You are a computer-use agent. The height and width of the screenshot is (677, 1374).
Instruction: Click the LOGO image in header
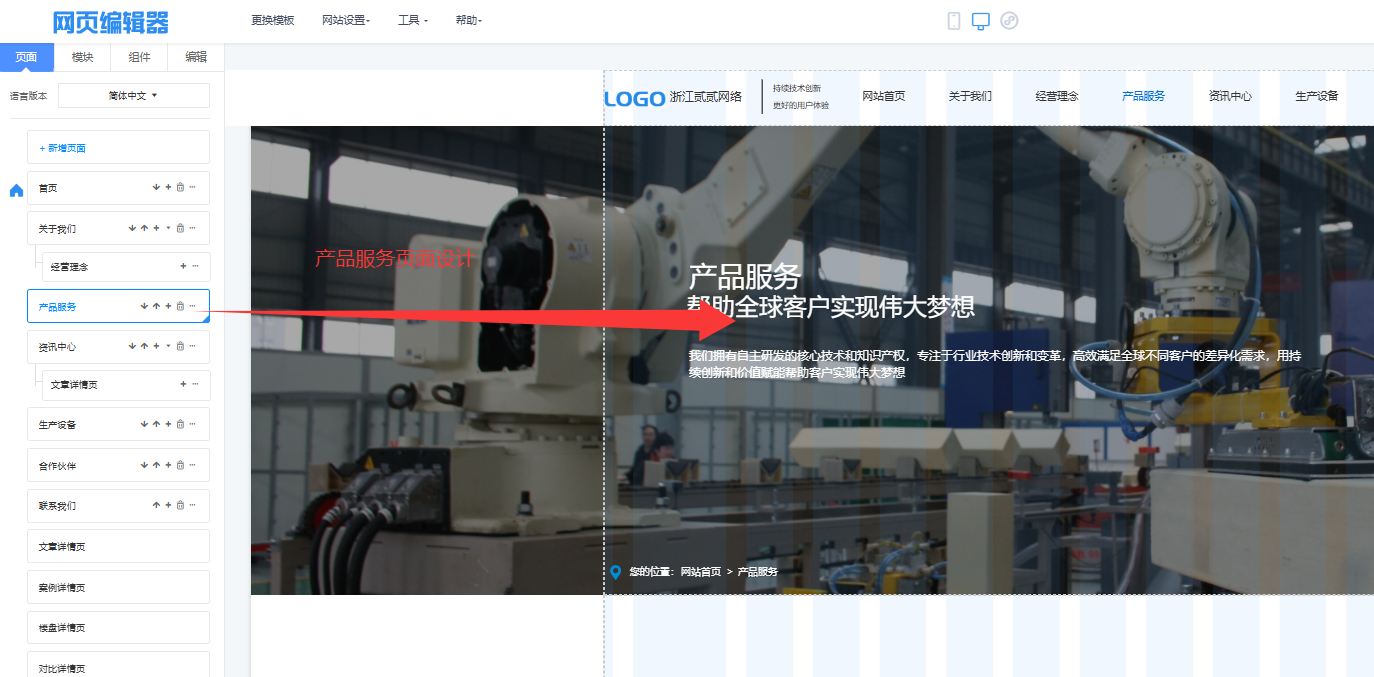coord(635,98)
